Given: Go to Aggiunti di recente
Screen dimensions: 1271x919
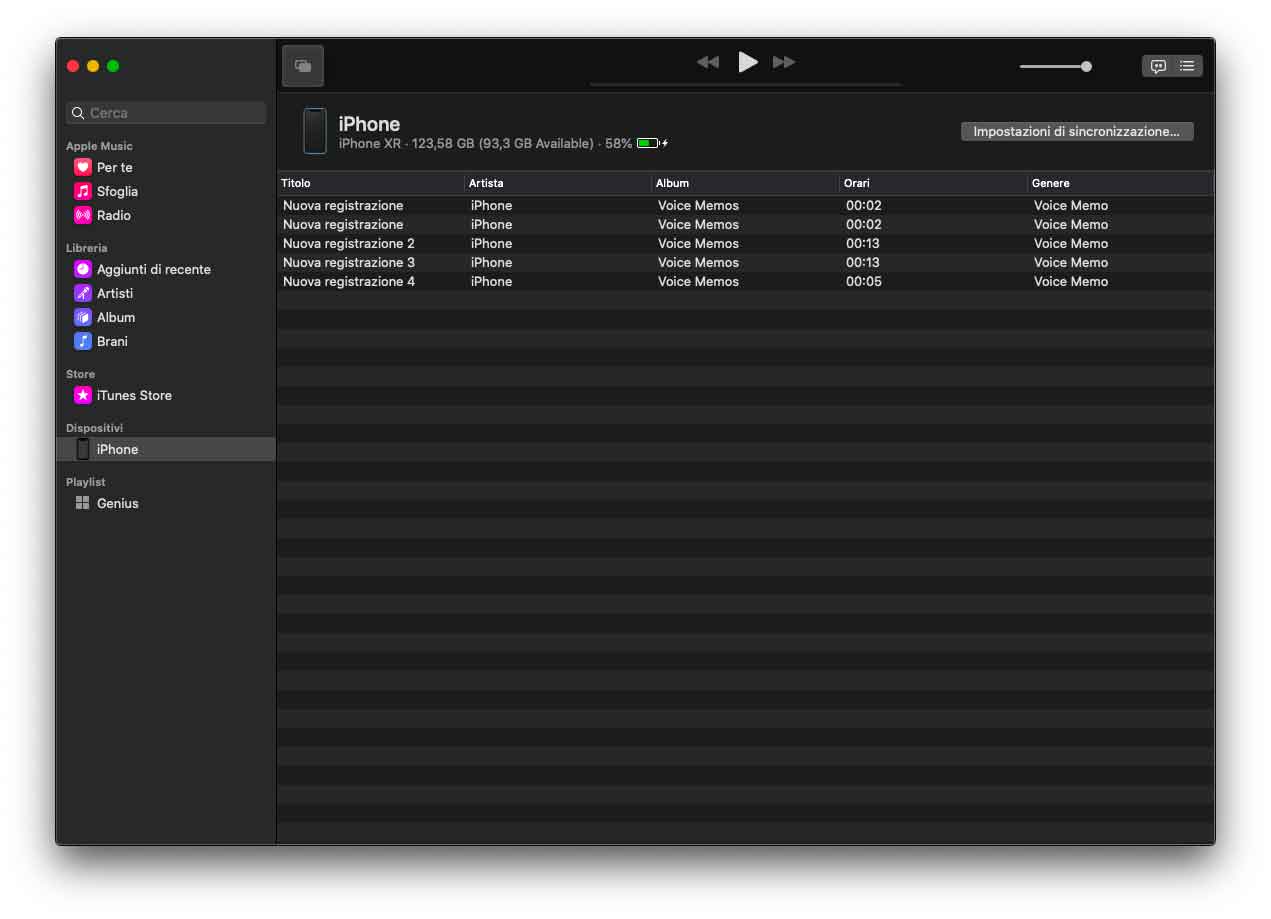Looking at the screenshot, I should coord(154,269).
